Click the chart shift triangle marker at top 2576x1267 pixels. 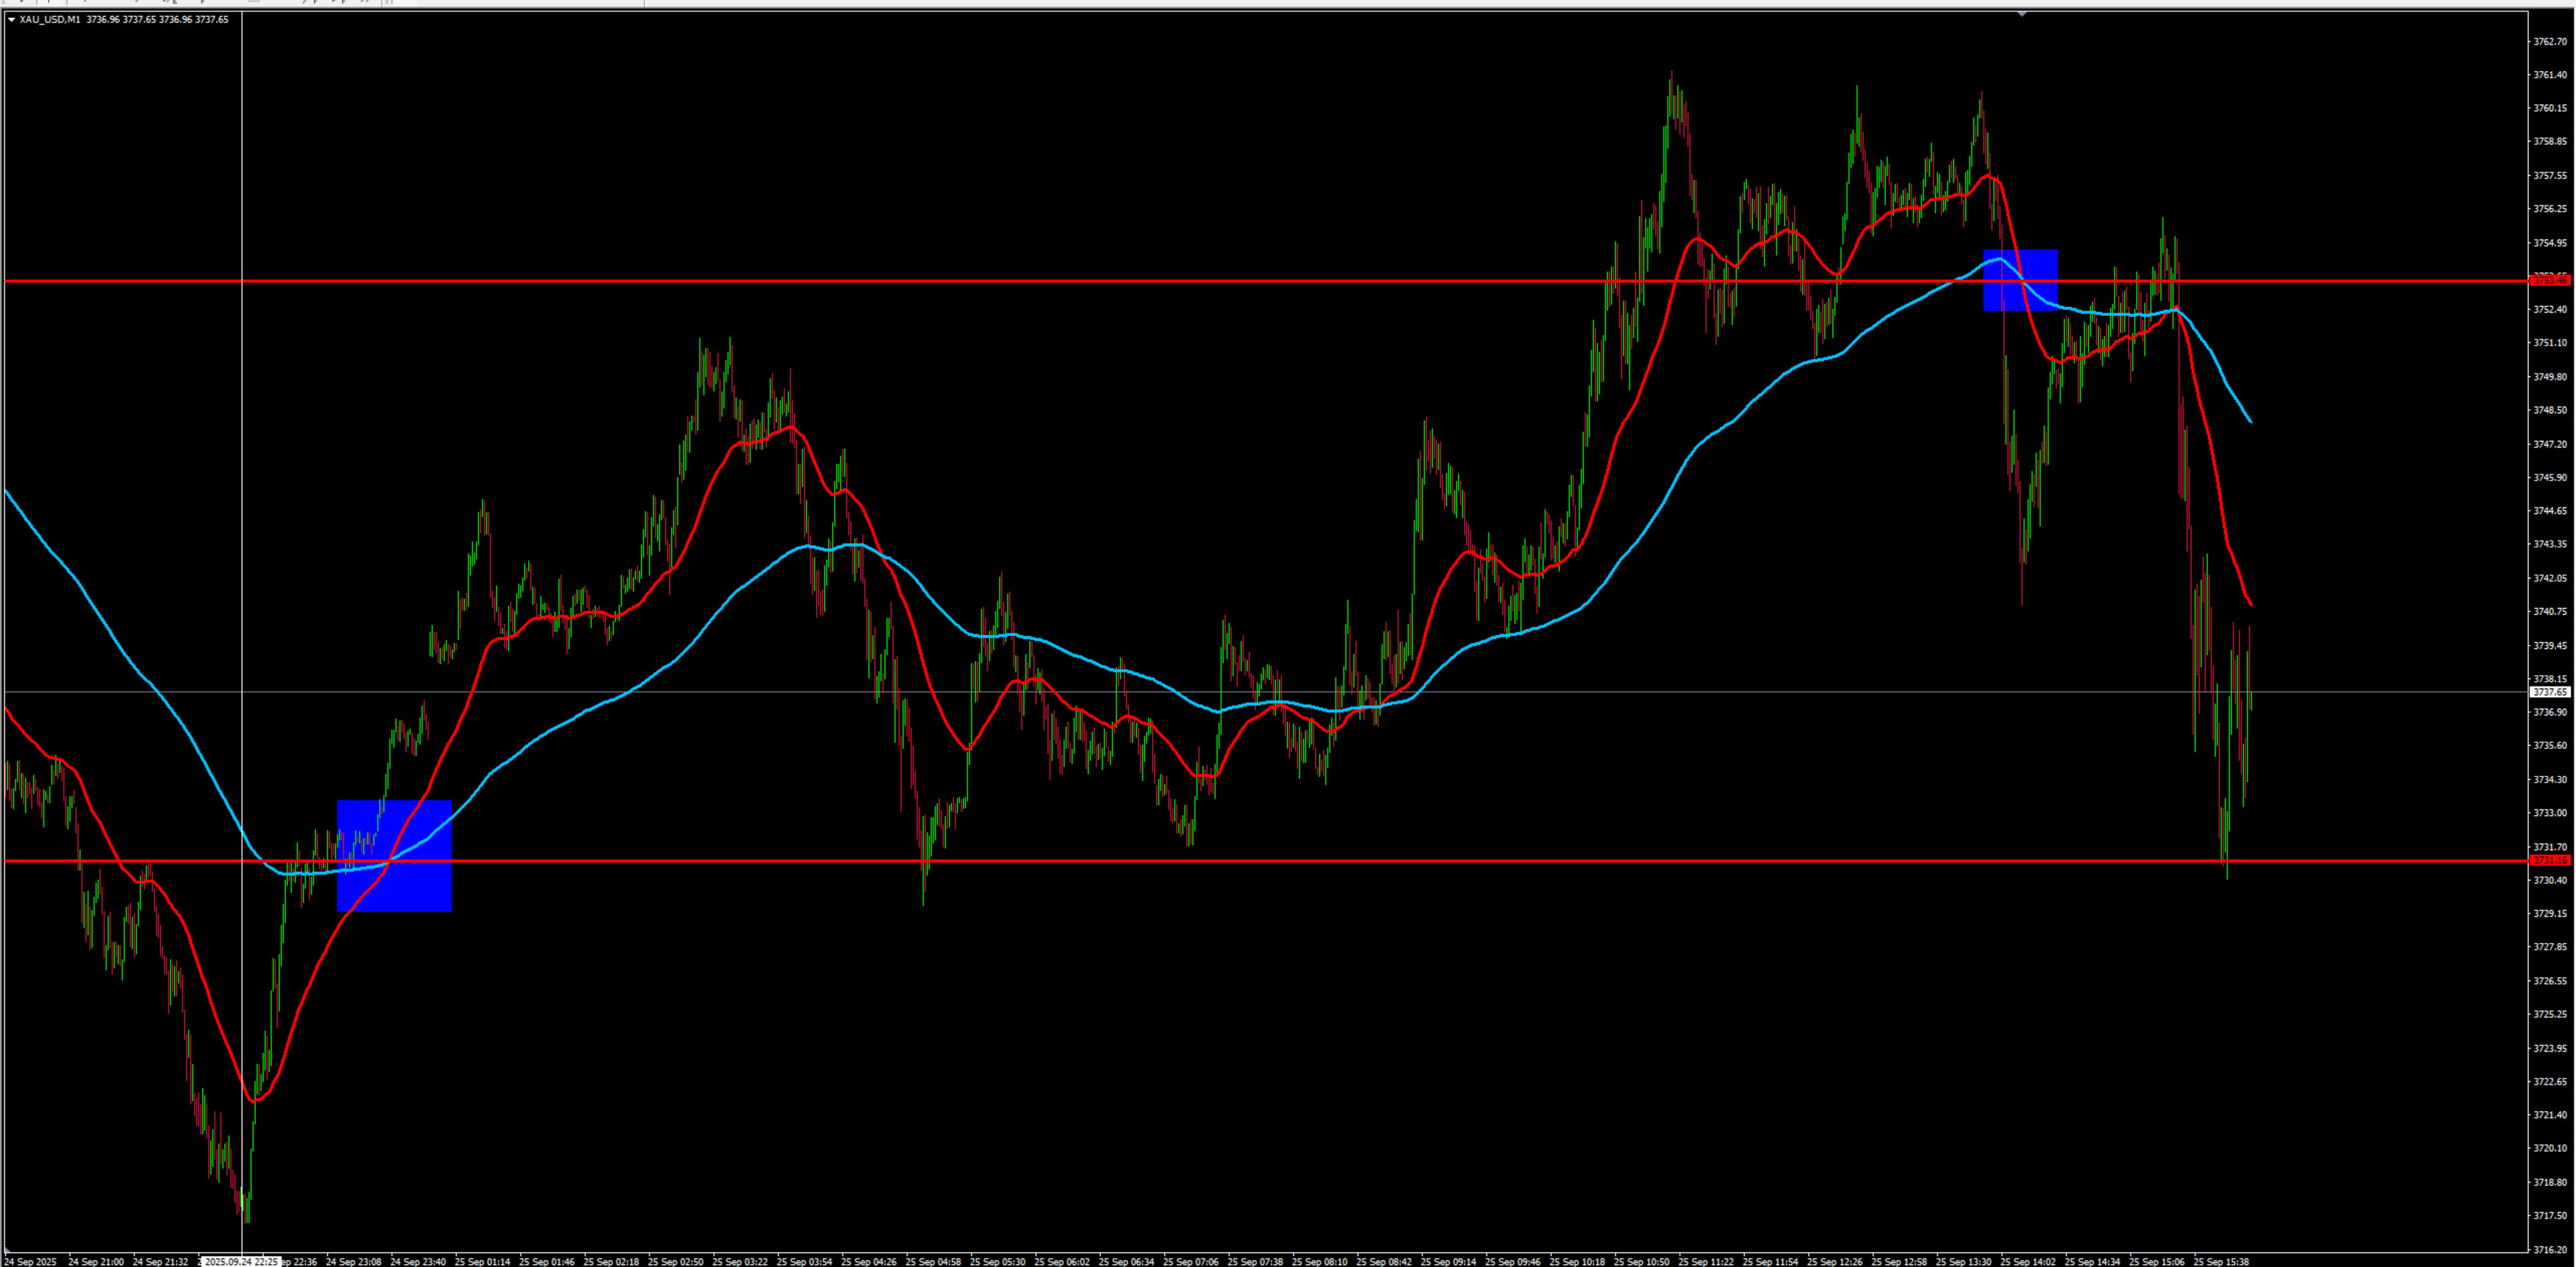click(x=2021, y=14)
